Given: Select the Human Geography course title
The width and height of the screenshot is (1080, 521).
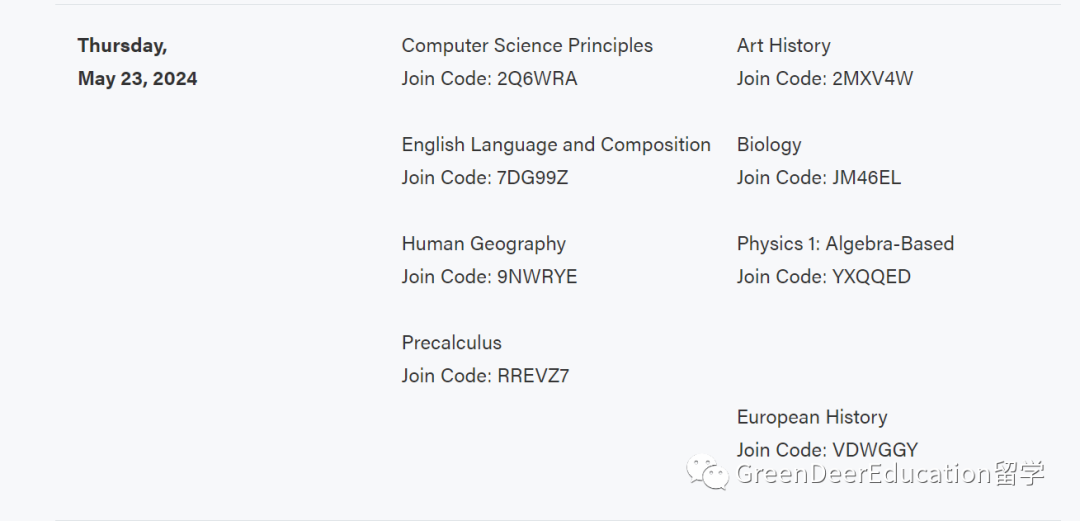Looking at the screenshot, I should pyautogui.click(x=484, y=244).
